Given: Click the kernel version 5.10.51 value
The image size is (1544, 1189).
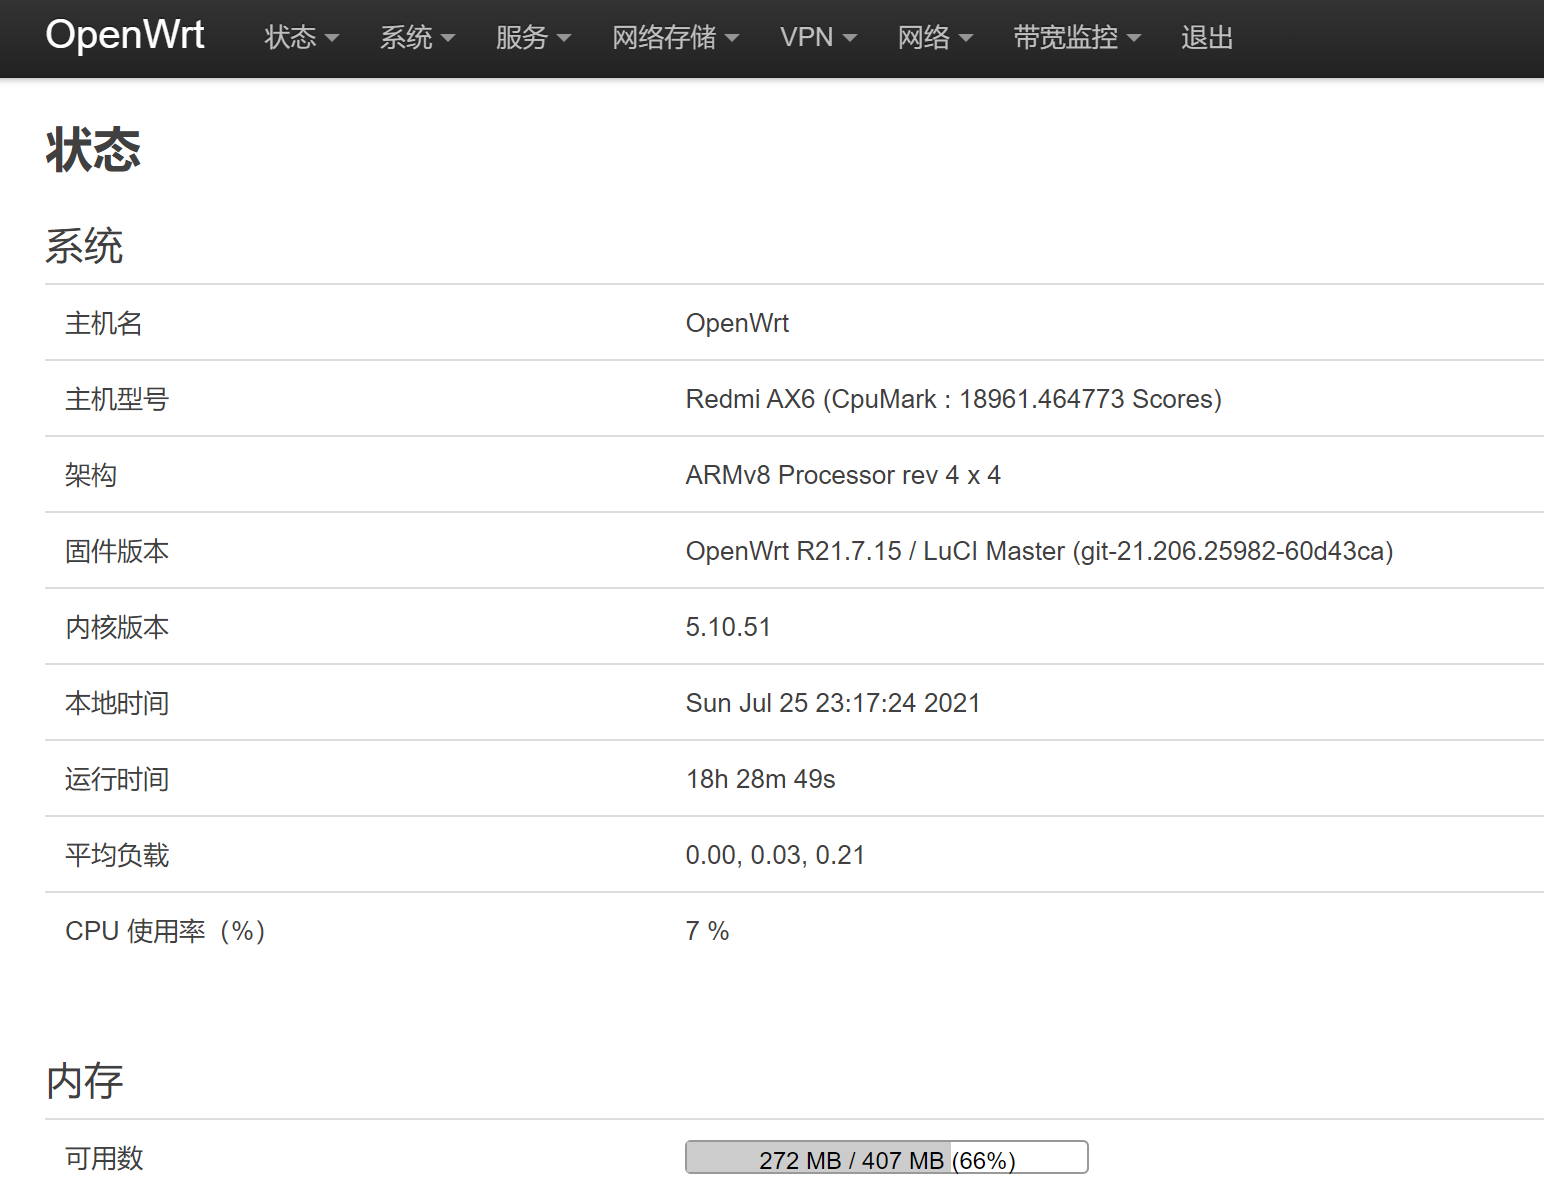Looking at the screenshot, I should [x=728, y=626].
